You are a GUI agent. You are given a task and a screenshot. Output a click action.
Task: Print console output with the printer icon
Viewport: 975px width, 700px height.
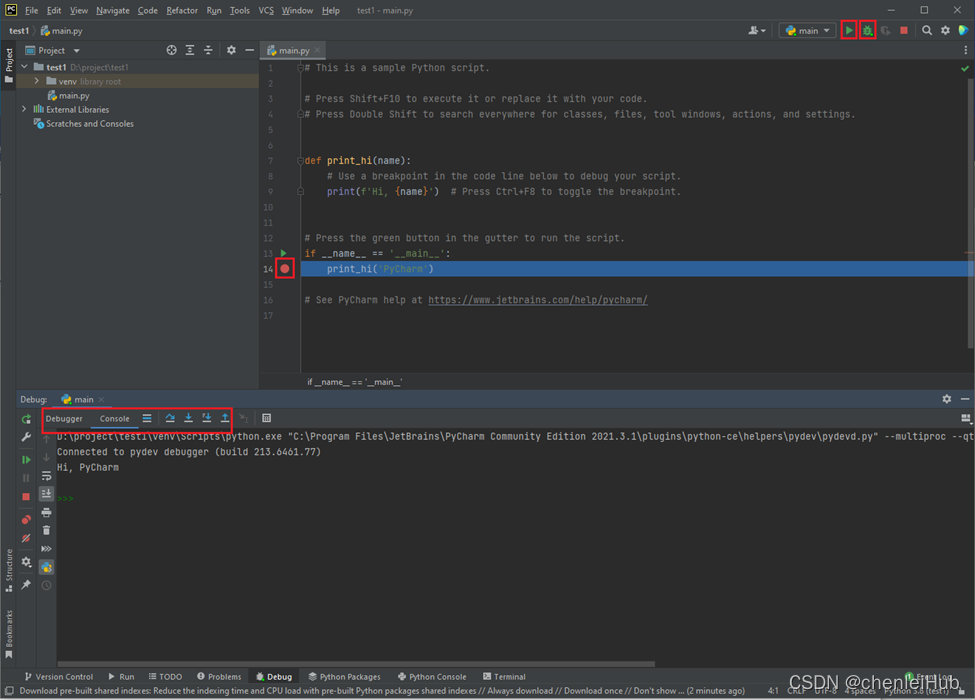tap(46, 512)
